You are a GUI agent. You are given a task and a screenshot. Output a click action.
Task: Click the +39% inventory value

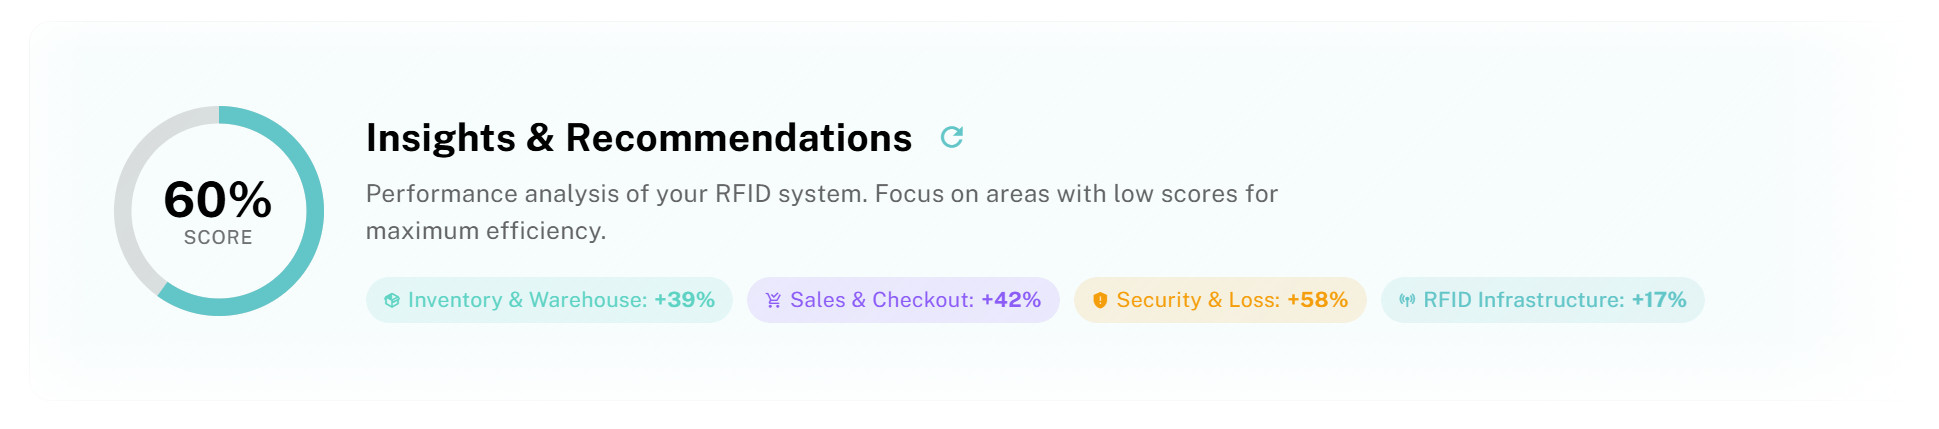[x=685, y=300]
